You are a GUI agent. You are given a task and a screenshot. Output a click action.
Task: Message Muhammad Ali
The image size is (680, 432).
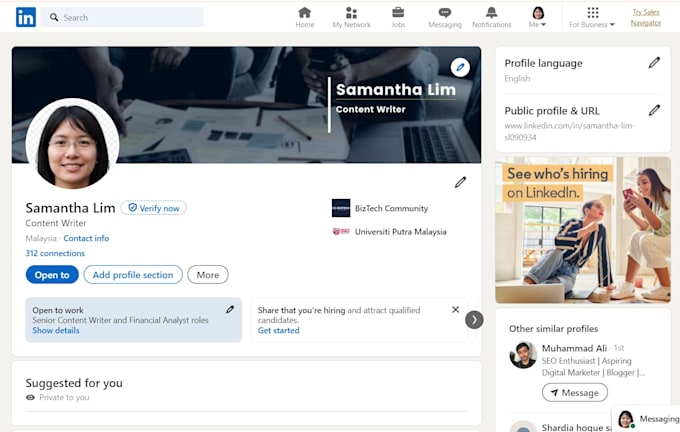pos(575,393)
